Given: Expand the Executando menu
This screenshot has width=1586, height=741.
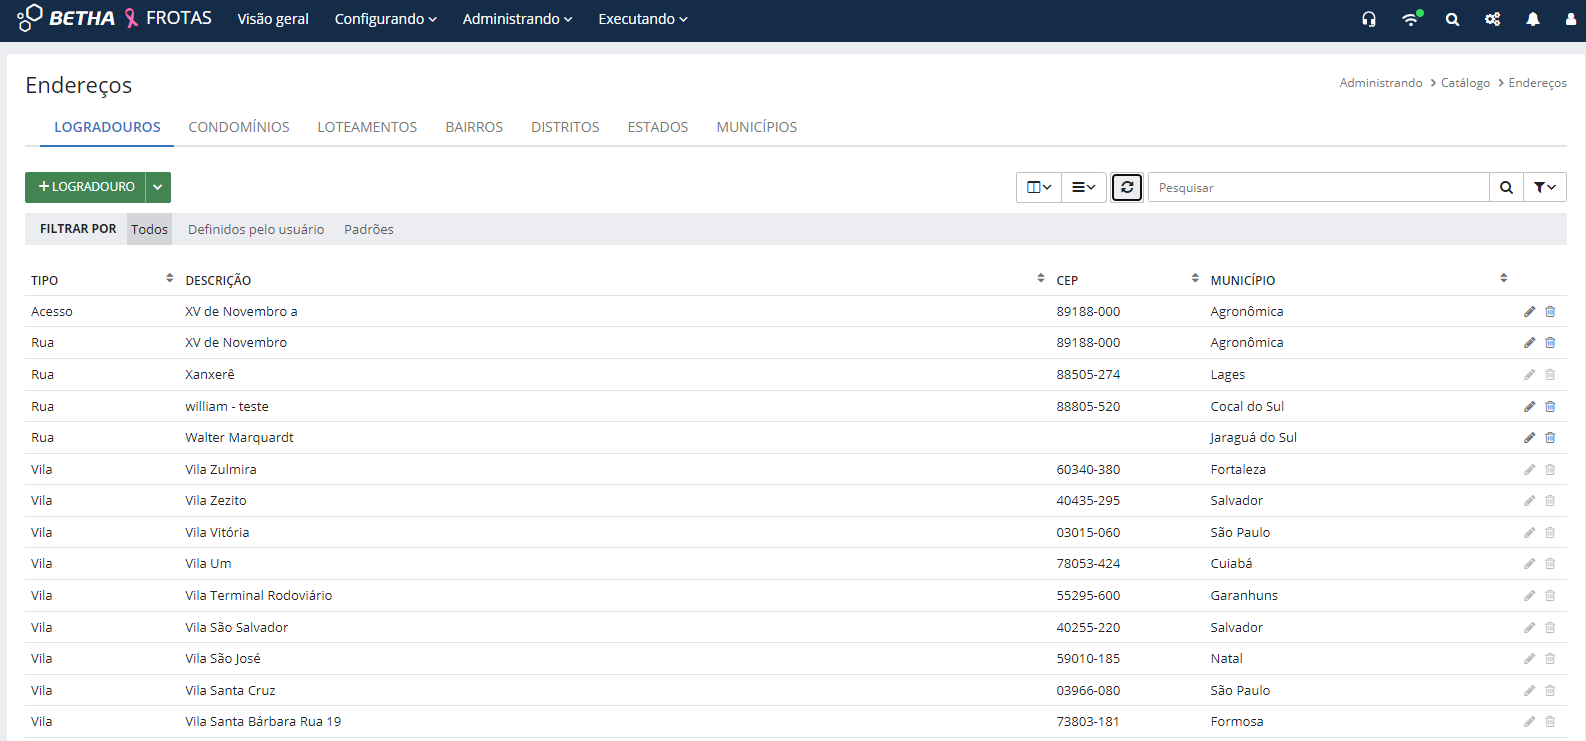Looking at the screenshot, I should point(643,19).
